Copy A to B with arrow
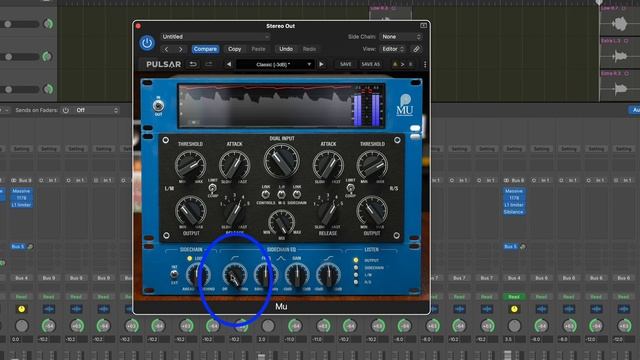 click(x=402, y=64)
